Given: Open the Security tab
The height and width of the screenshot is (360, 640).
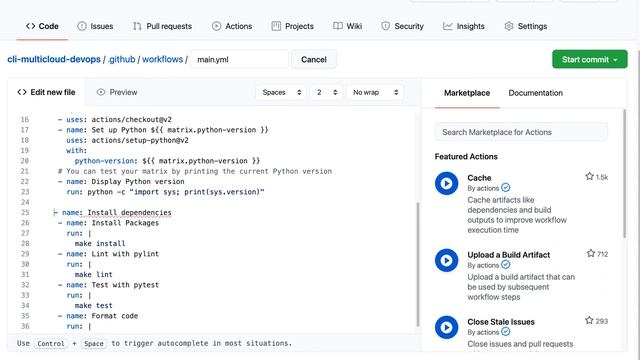Looking at the screenshot, I should click(402, 26).
